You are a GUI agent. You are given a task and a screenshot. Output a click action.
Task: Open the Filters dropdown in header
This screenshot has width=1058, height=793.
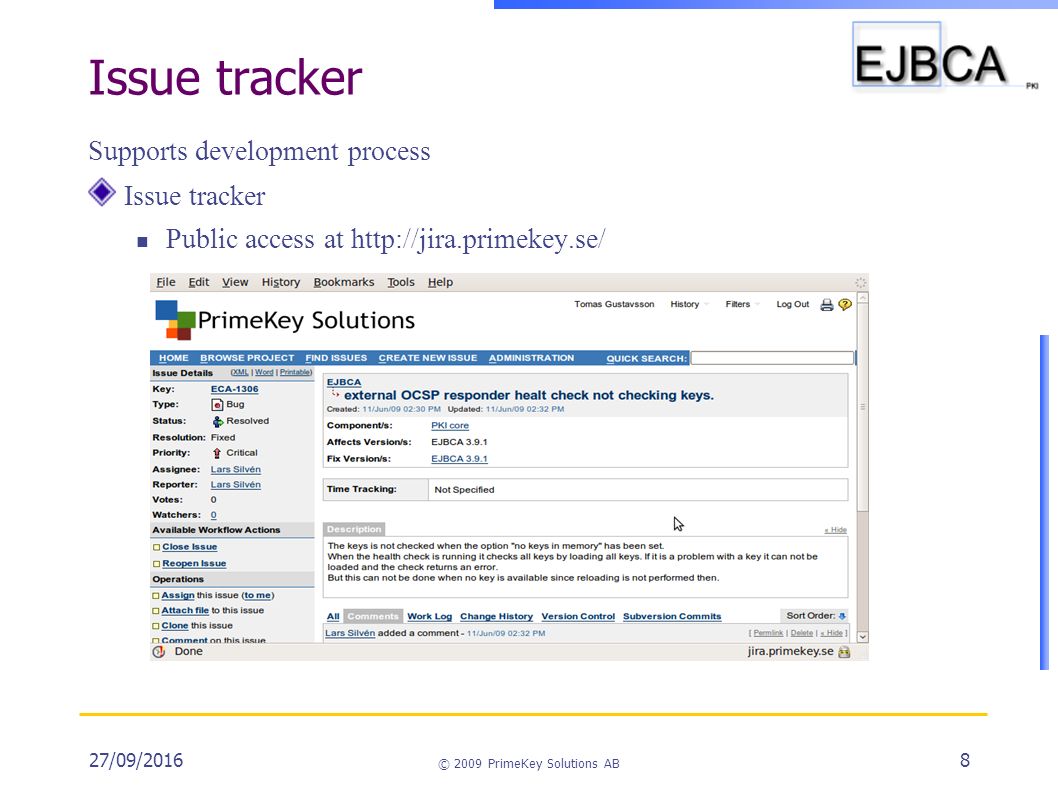[742, 304]
